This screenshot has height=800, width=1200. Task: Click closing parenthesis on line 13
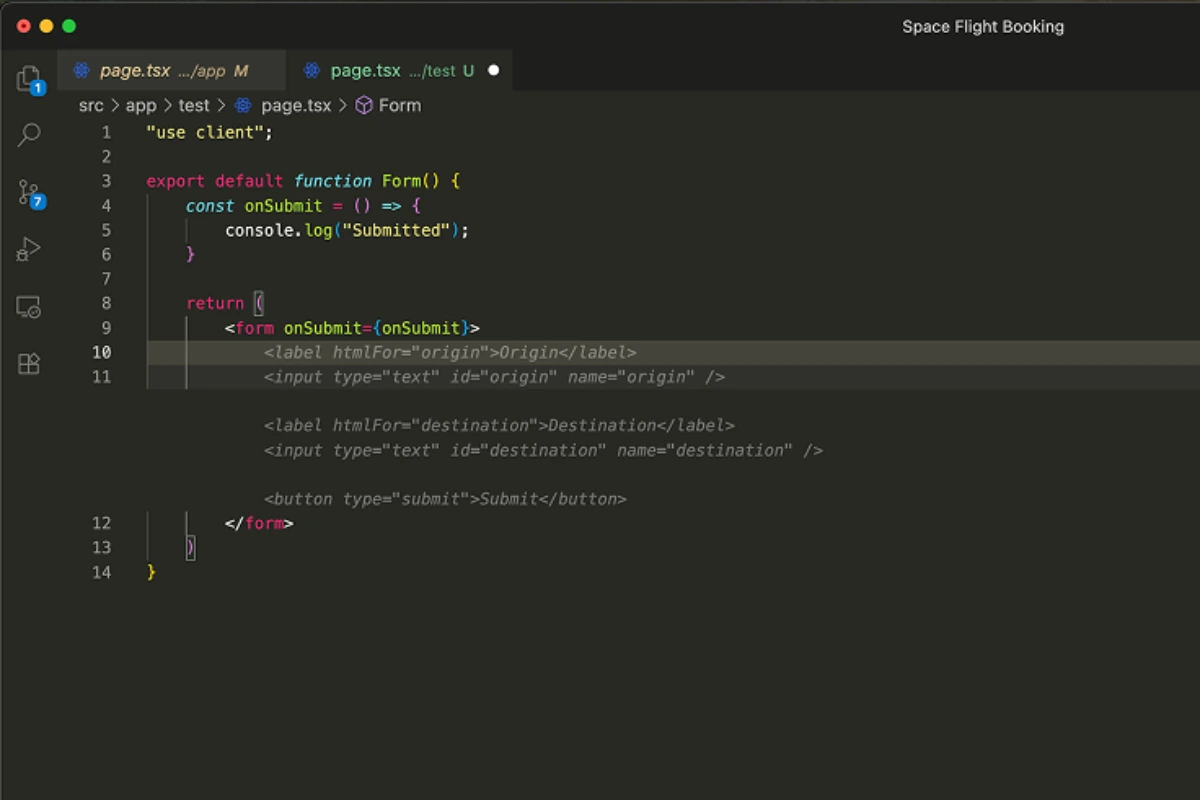(191, 547)
